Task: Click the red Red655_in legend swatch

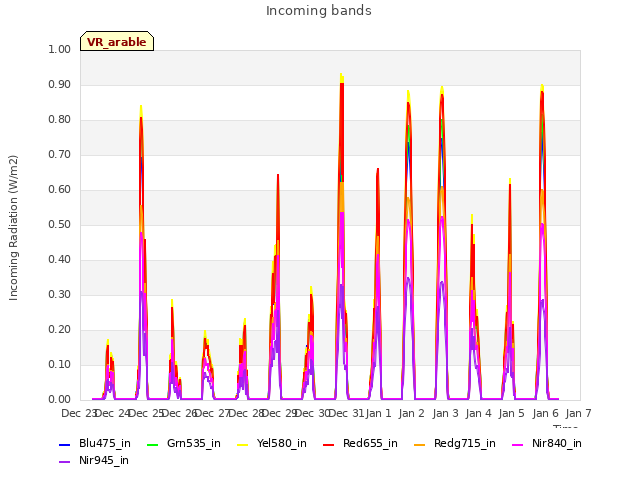Action: tap(329, 444)
